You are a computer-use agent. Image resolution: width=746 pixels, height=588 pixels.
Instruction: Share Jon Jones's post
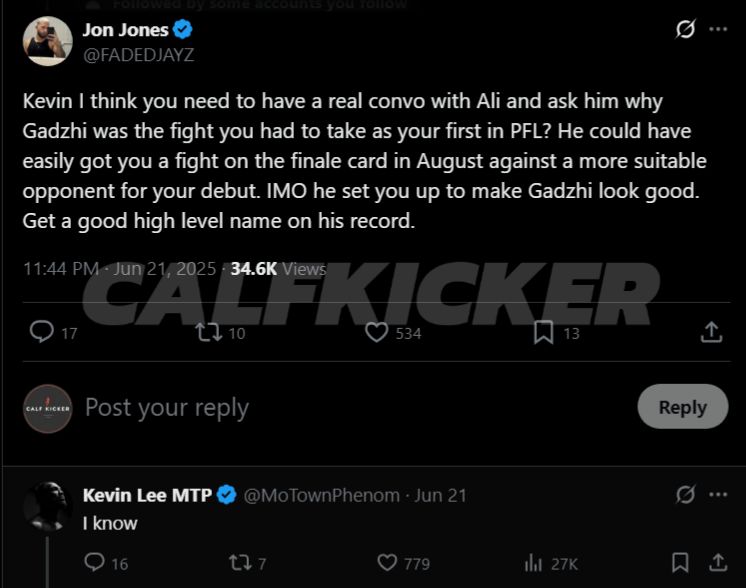point(711,332)
